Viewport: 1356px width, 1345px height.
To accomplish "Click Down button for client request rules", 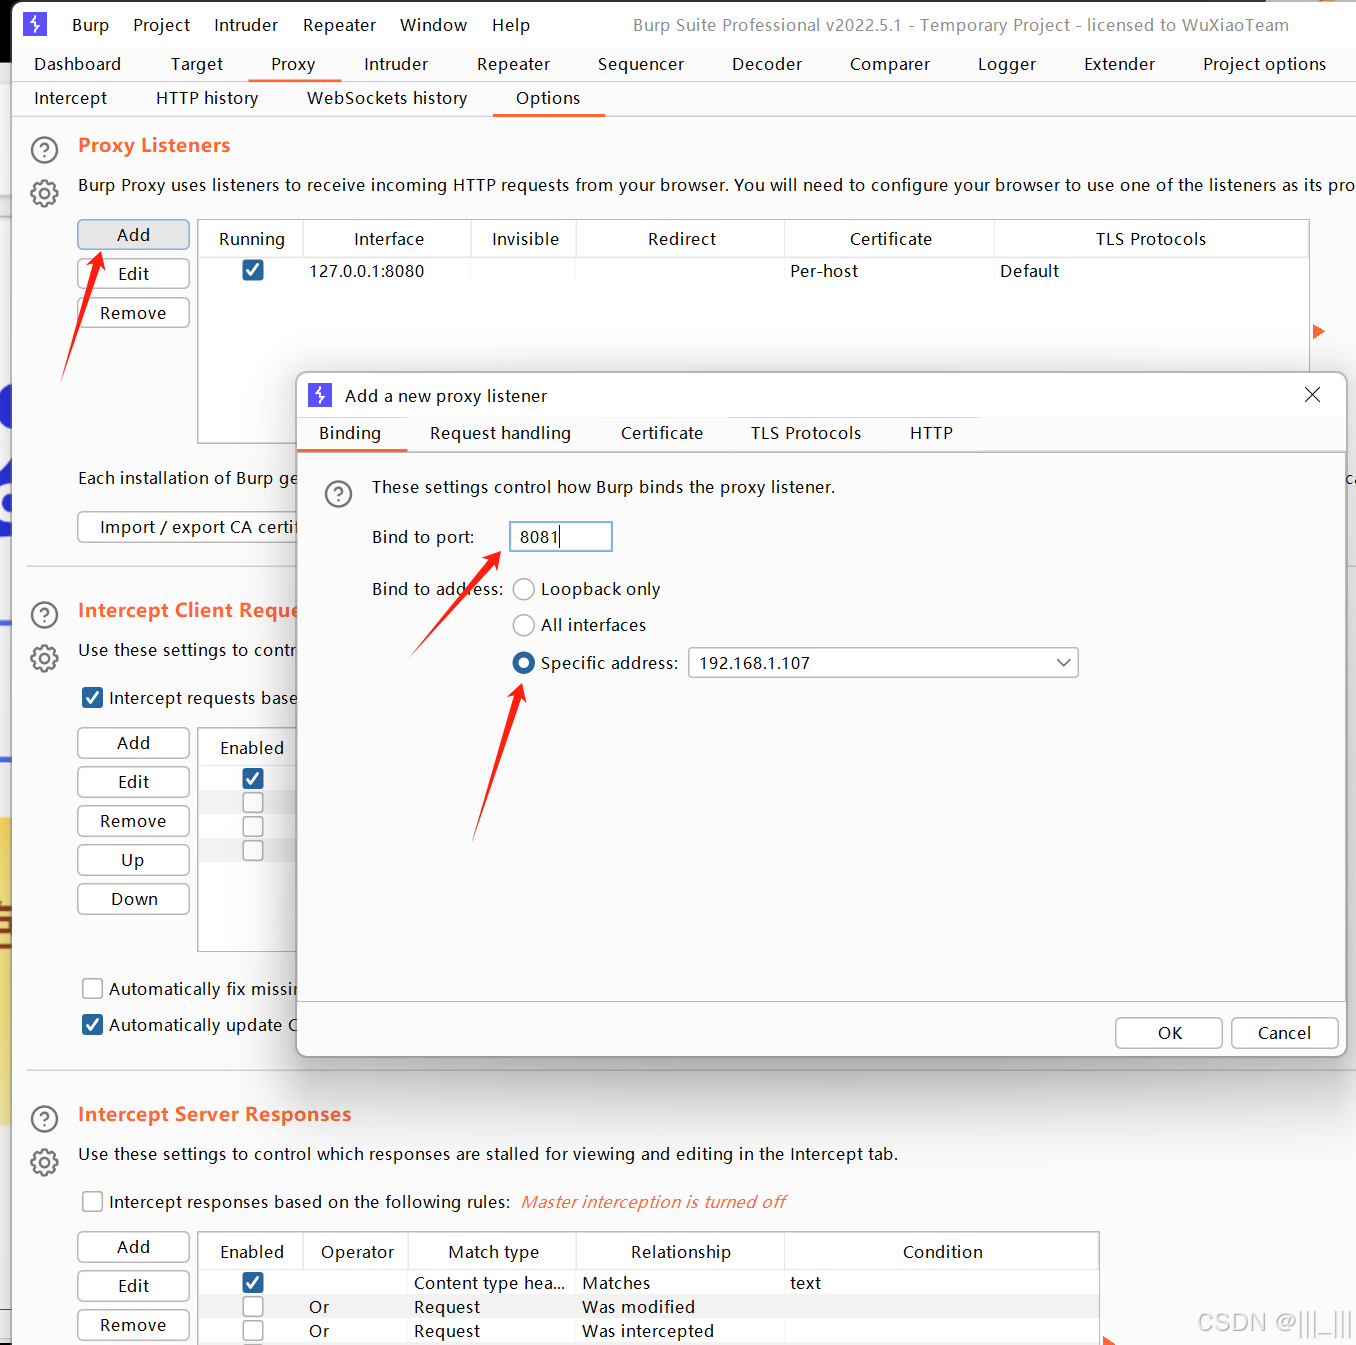I will tap(133, 899).
